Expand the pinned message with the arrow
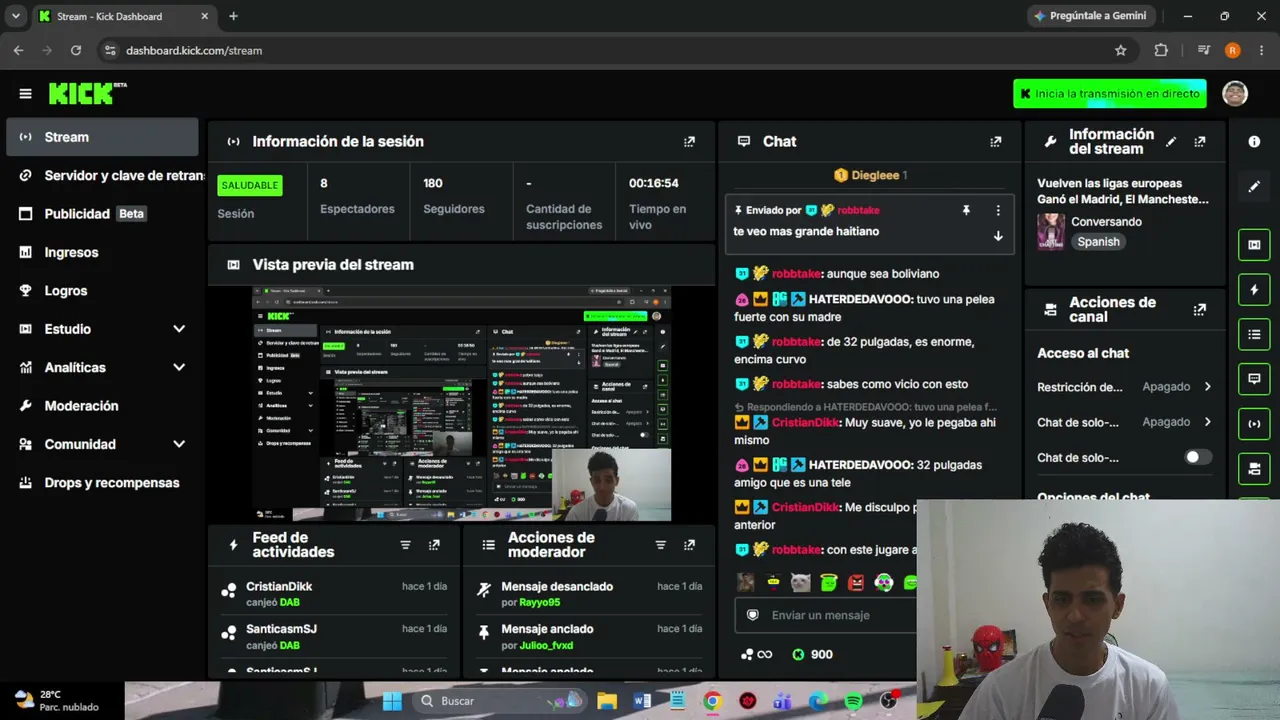 coord(997,236)
